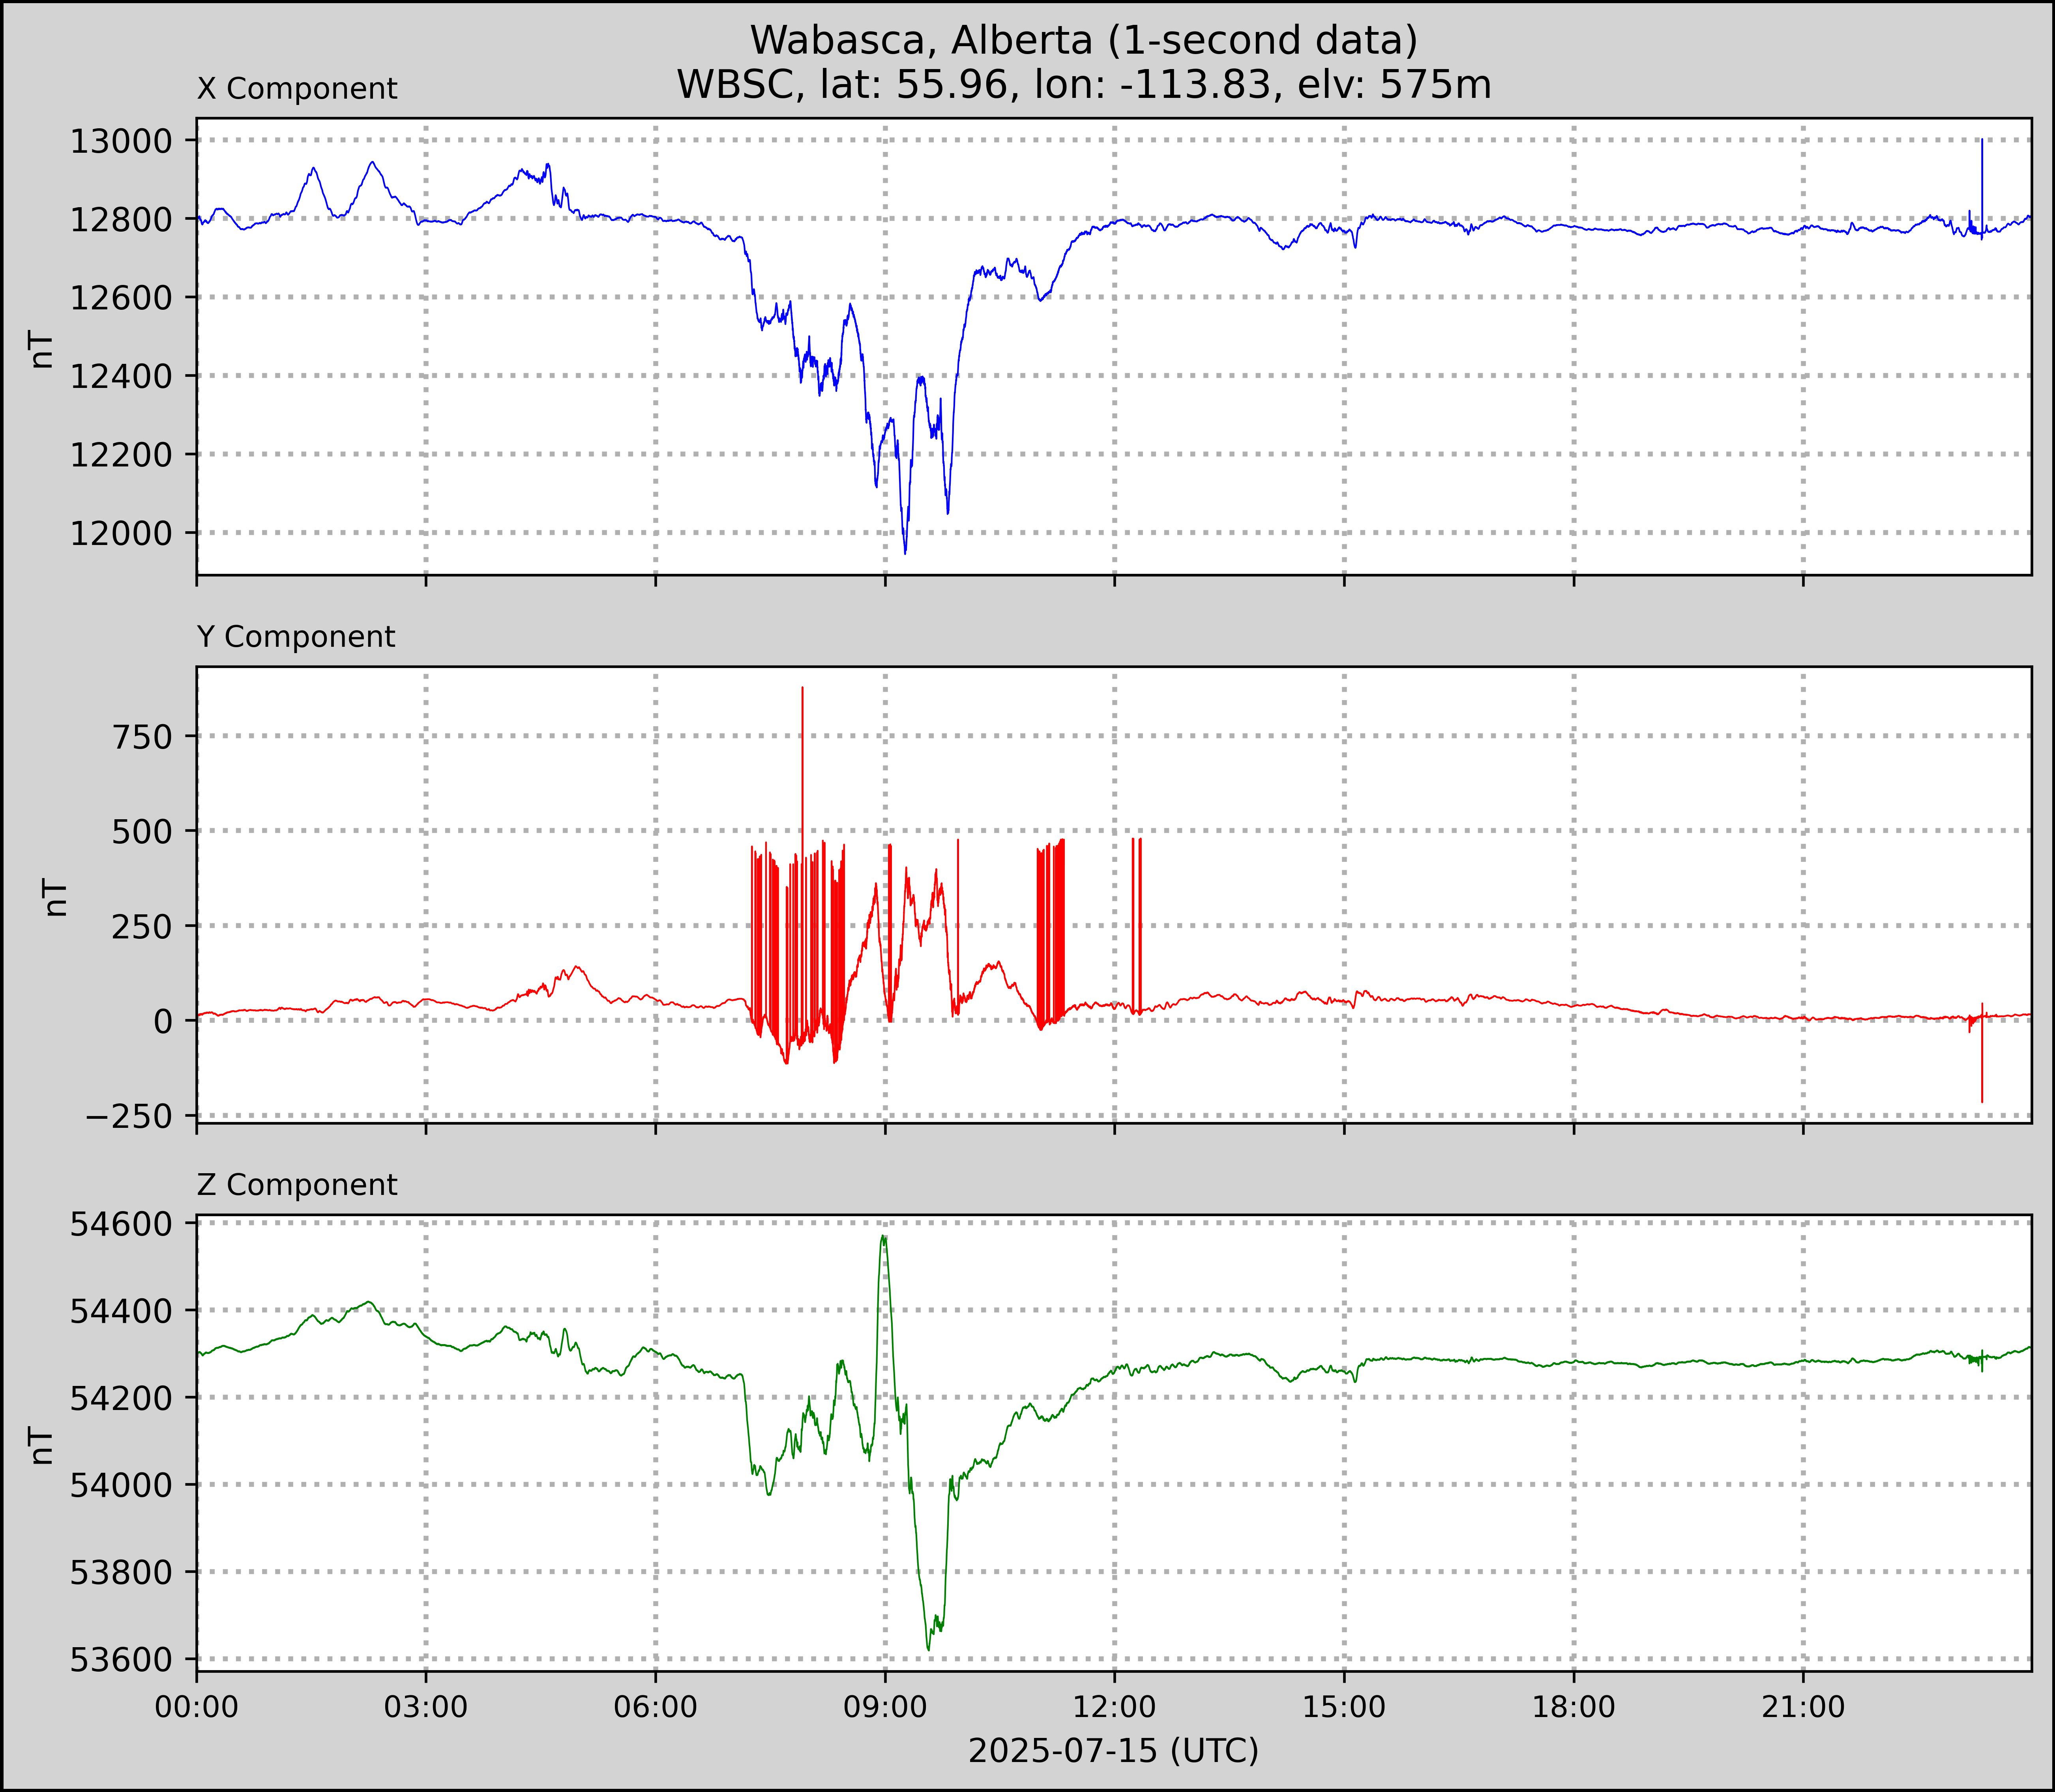2055x1792 pixels.
Task: Click the 'X Component' panel label
Action: (297, 89)
